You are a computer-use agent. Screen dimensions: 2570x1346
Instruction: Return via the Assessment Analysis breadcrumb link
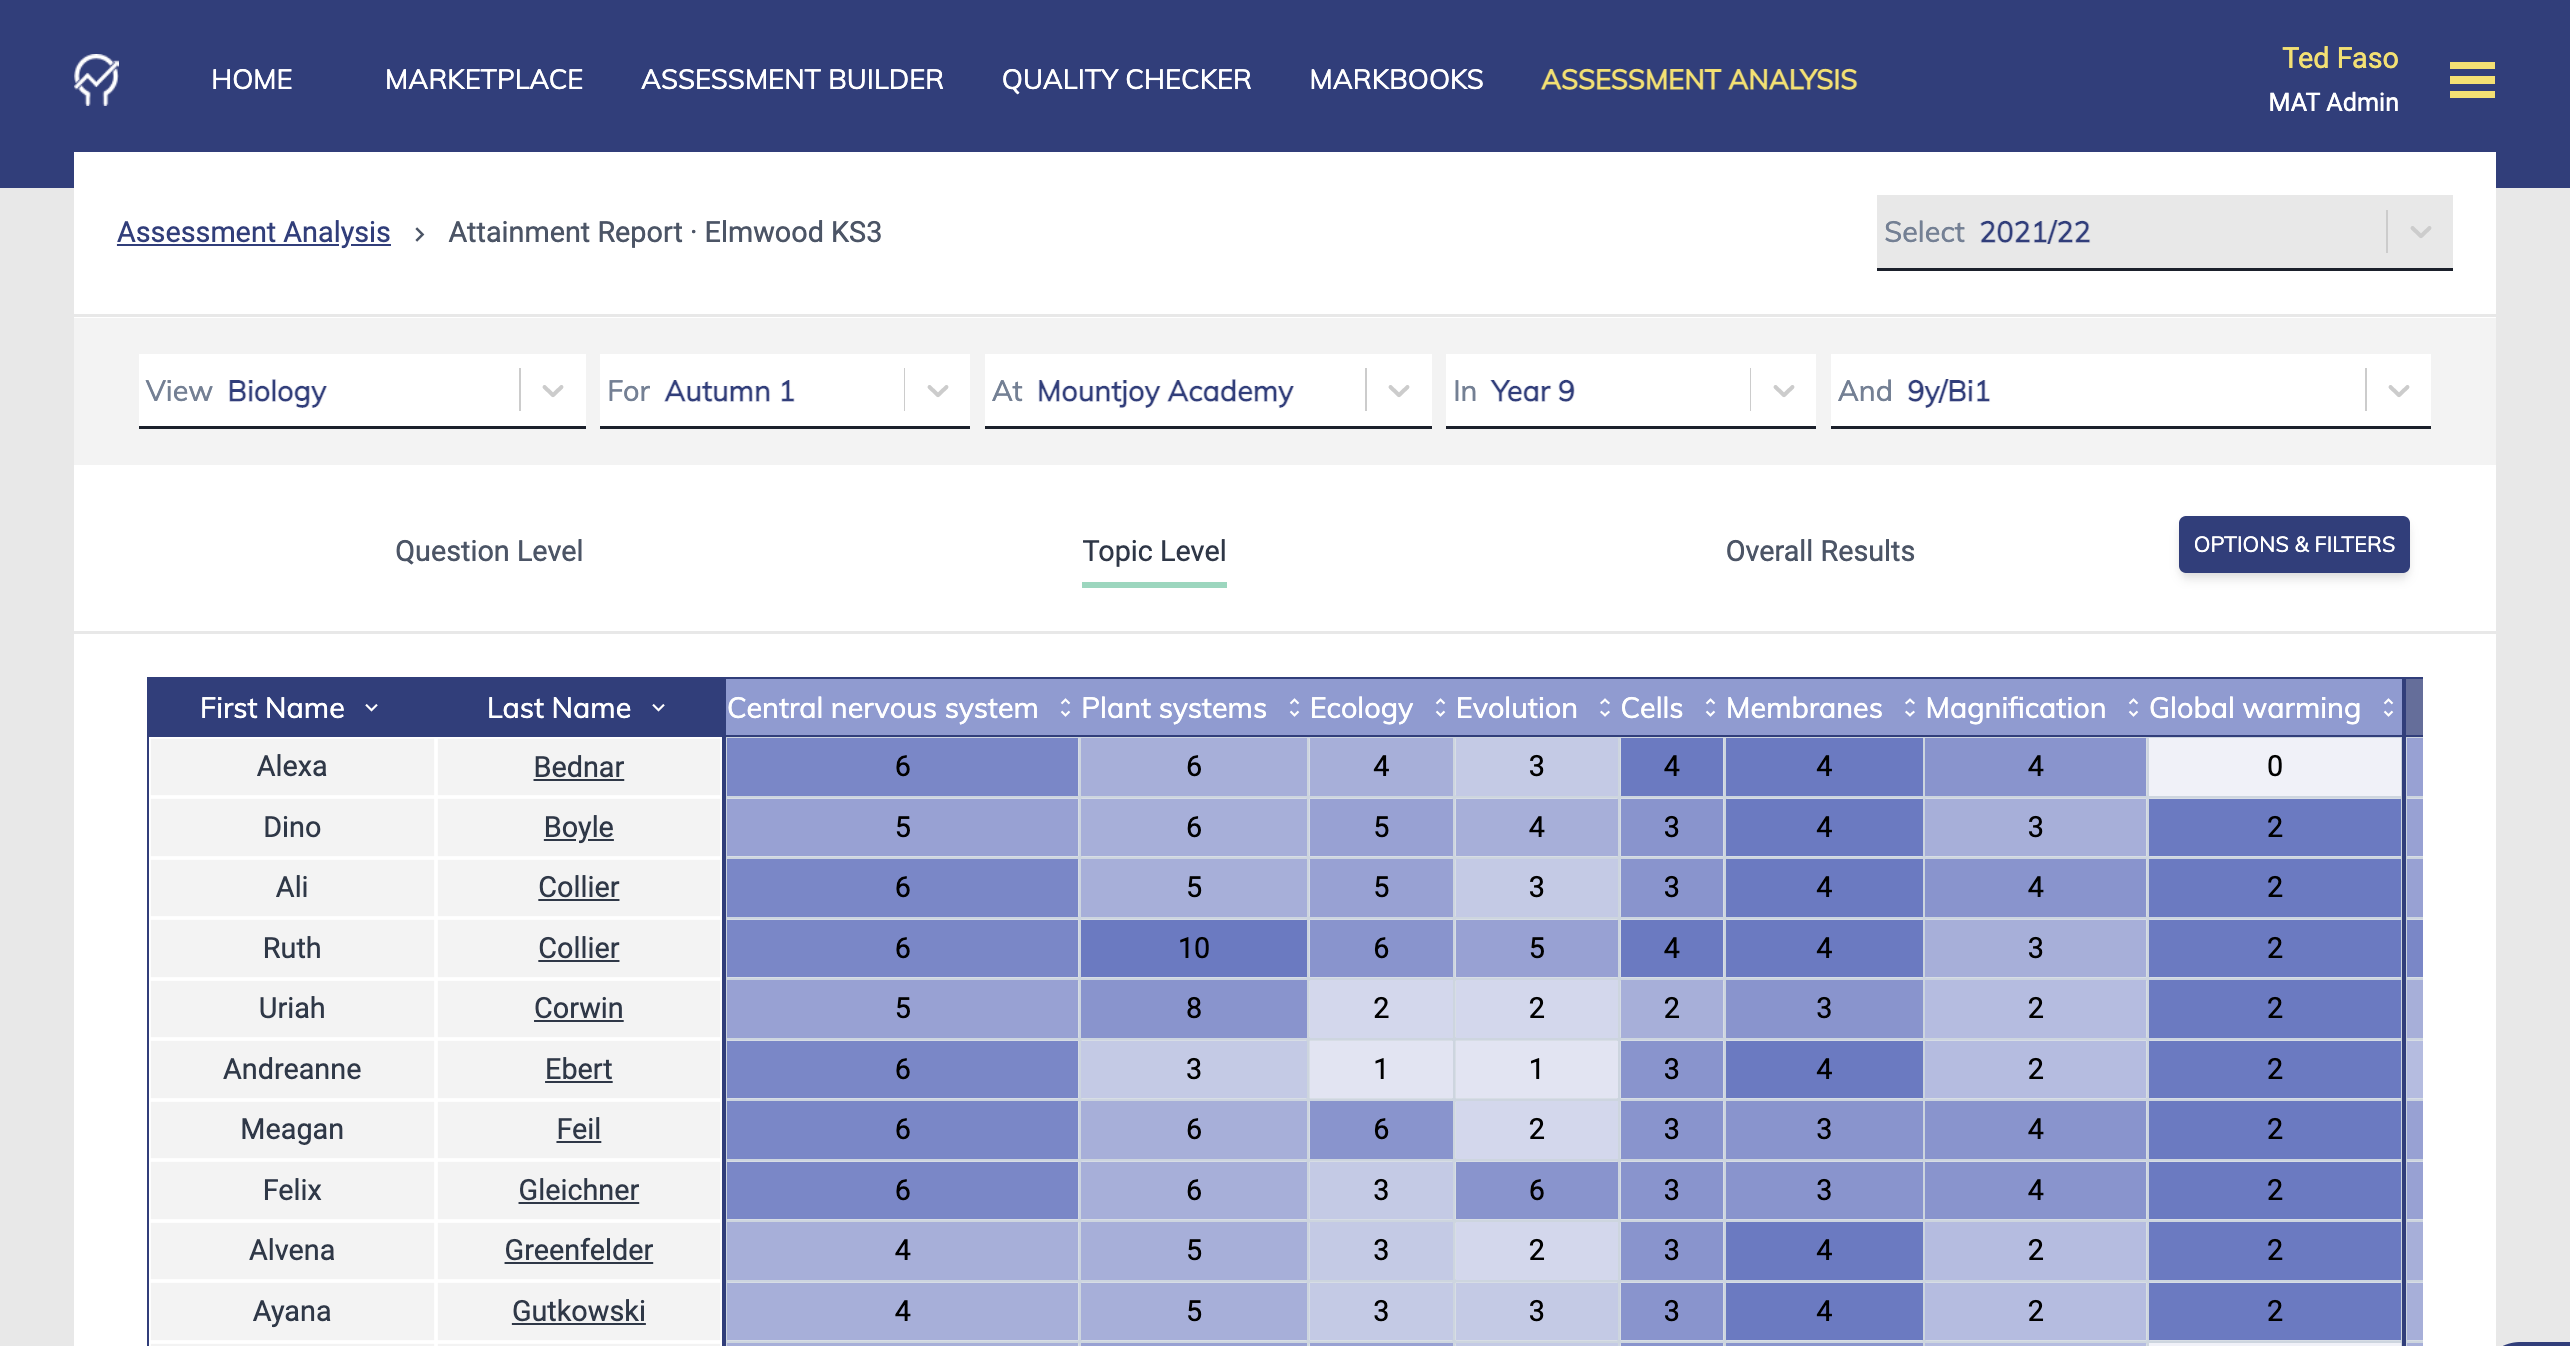pyautogui.click(x=253, y=231)
